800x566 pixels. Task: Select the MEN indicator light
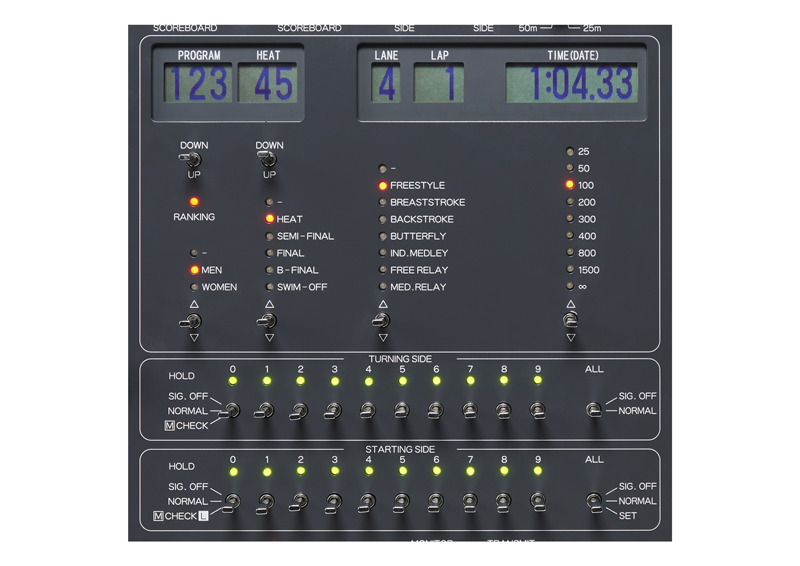[194, 270]
